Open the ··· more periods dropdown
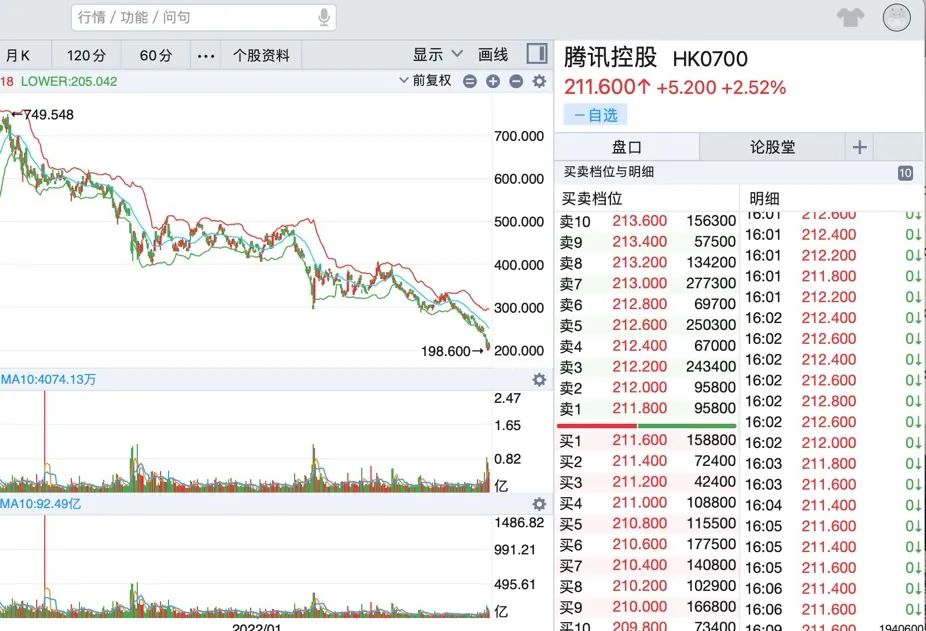This screenshot has height=631, width=926. pos(206,55)
